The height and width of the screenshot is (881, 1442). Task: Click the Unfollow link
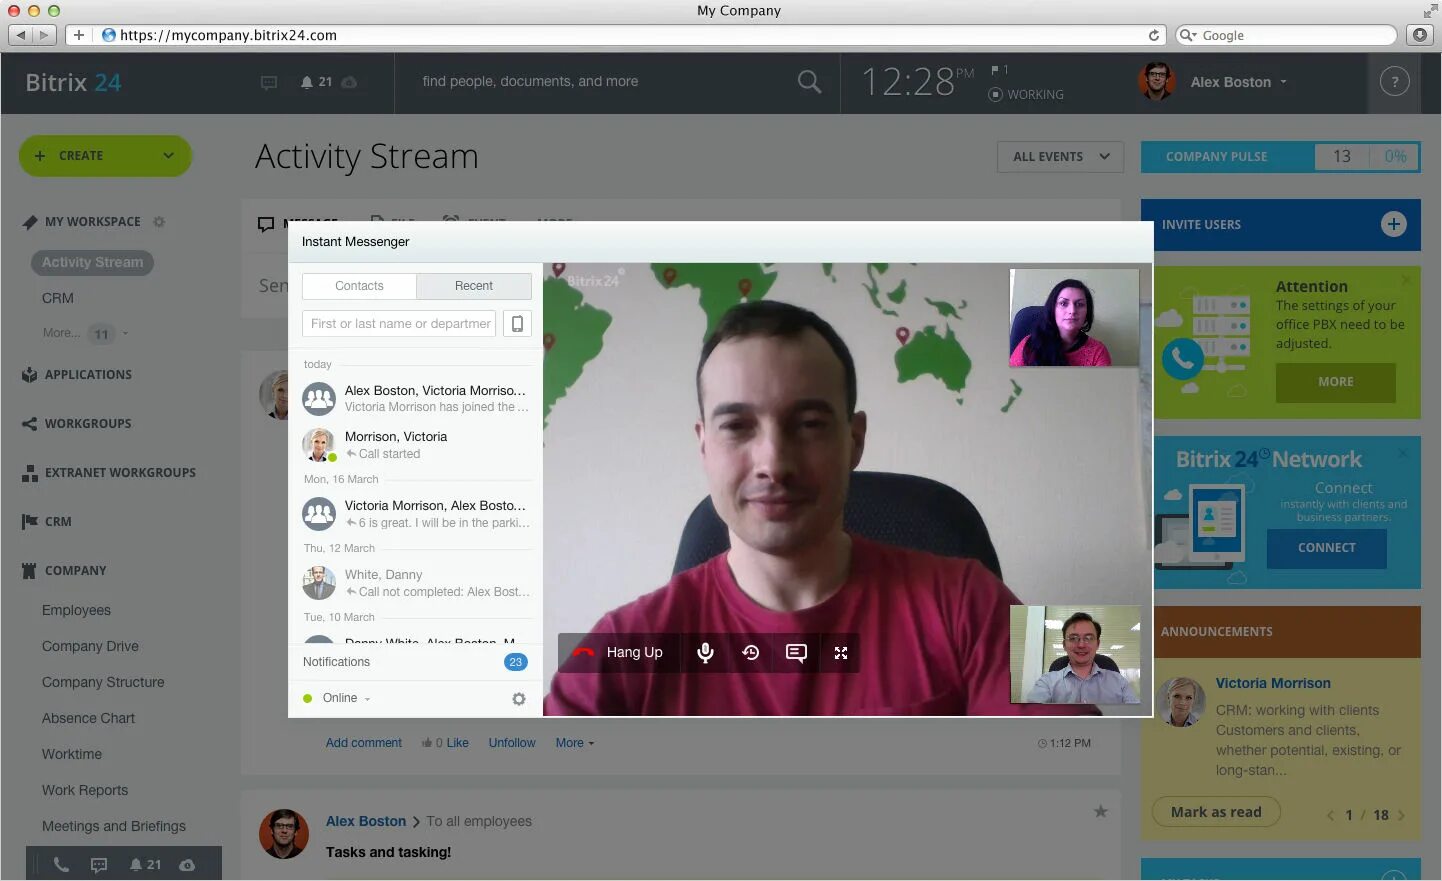(512, 743)
